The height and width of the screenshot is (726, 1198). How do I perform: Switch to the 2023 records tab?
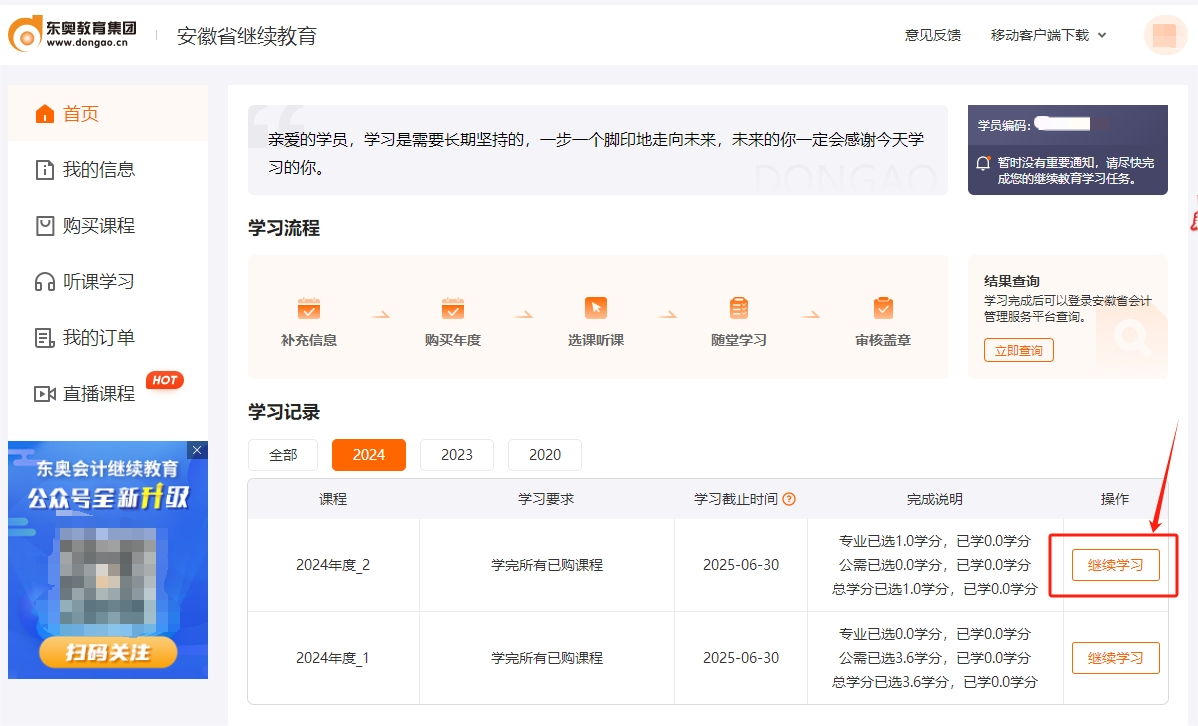pos(456,455)
